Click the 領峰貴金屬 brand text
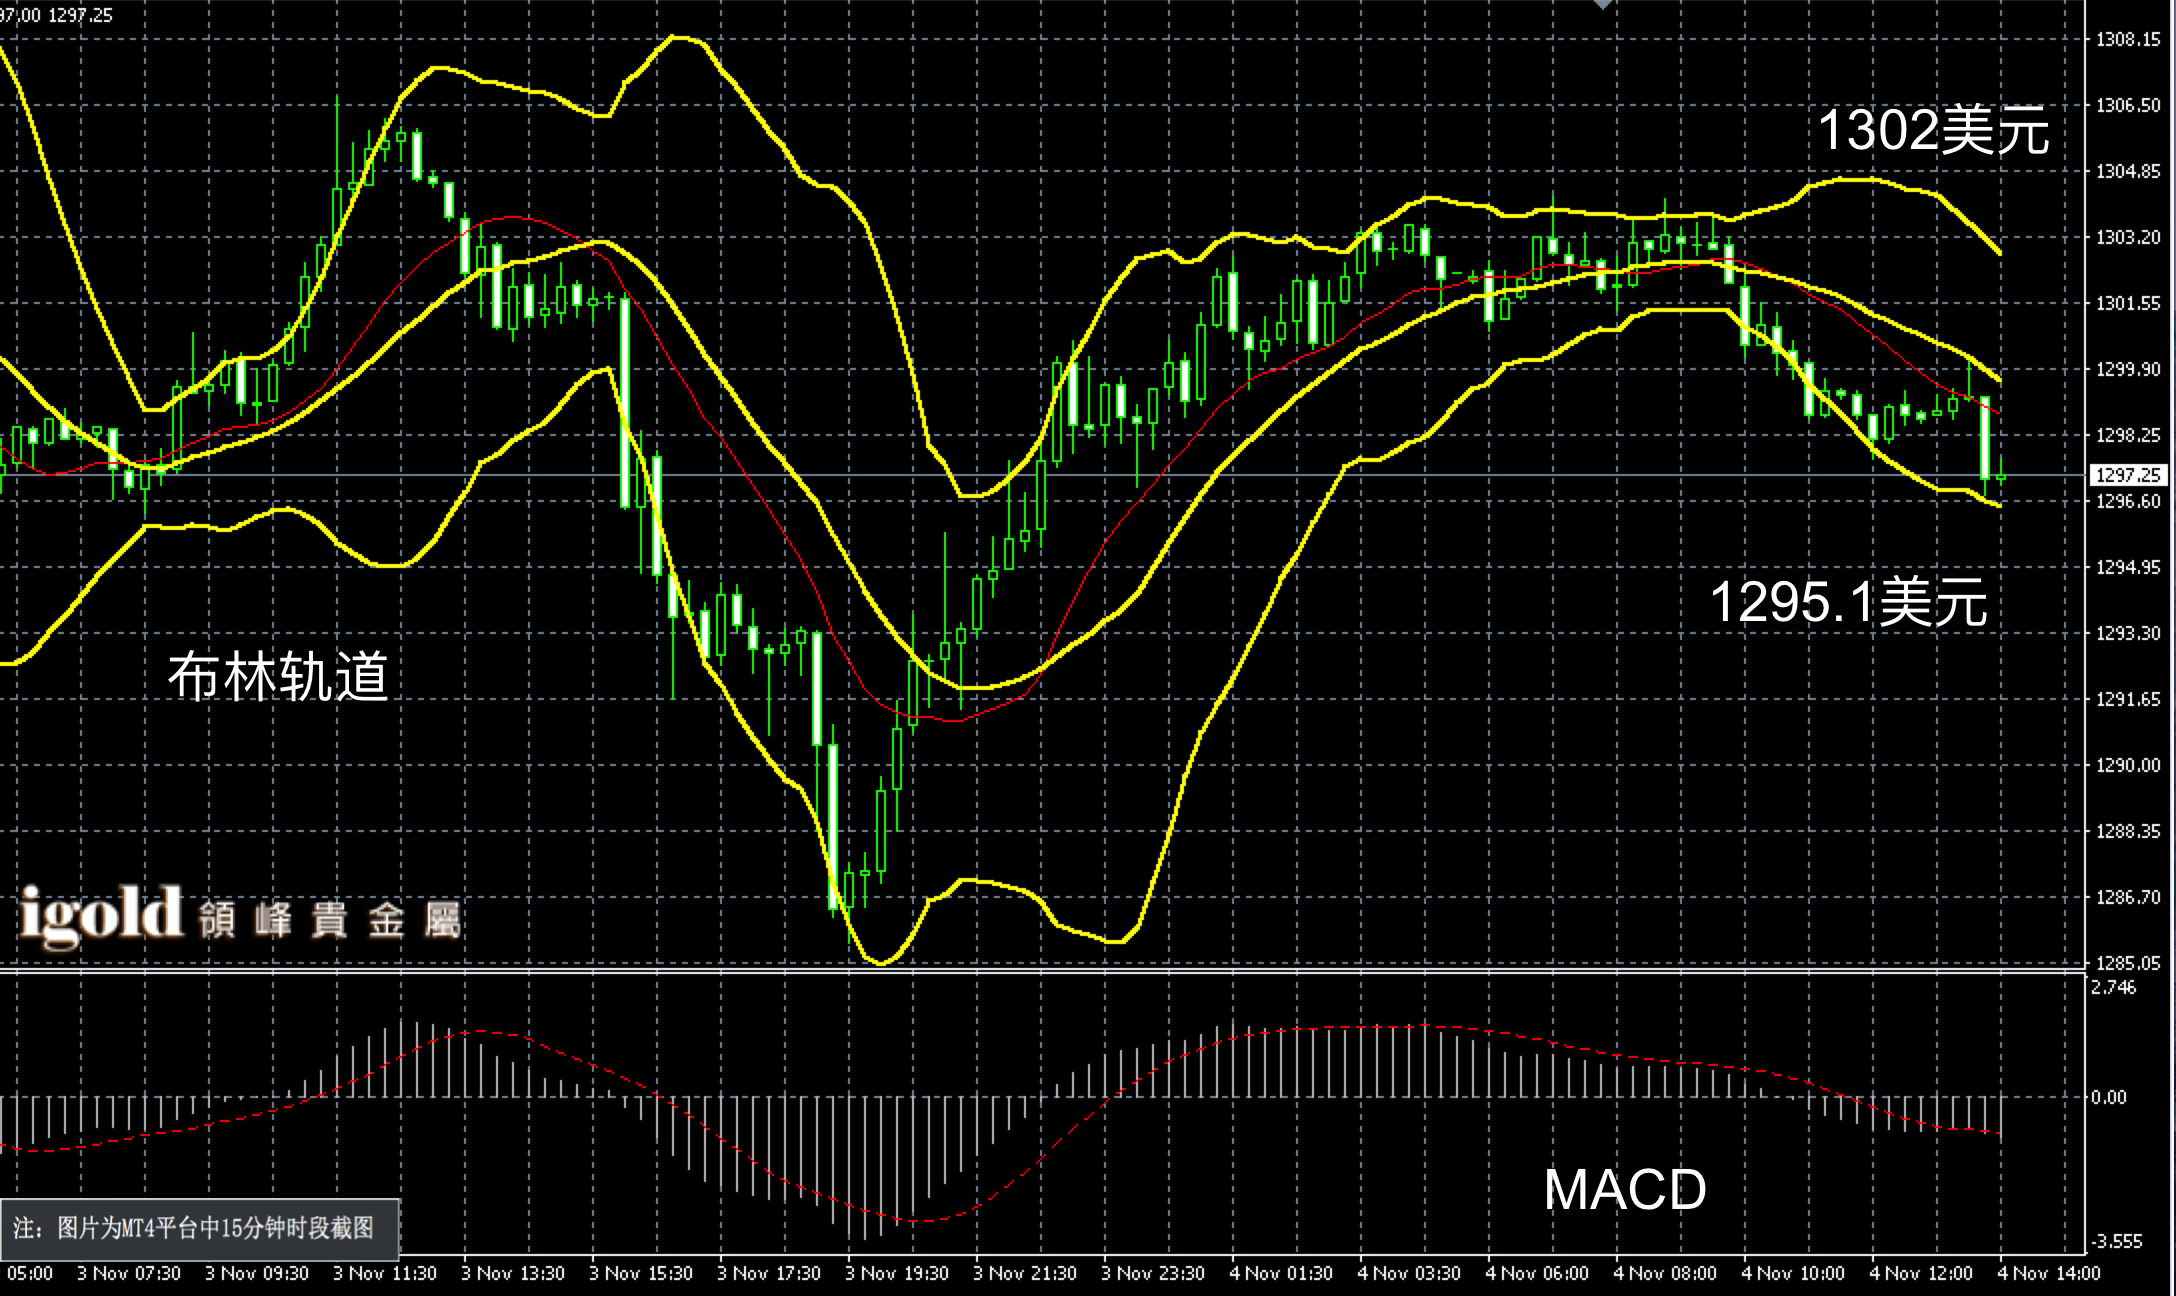The height and width of the screenshot is (1296, 2176). click(x=330, y=921)
